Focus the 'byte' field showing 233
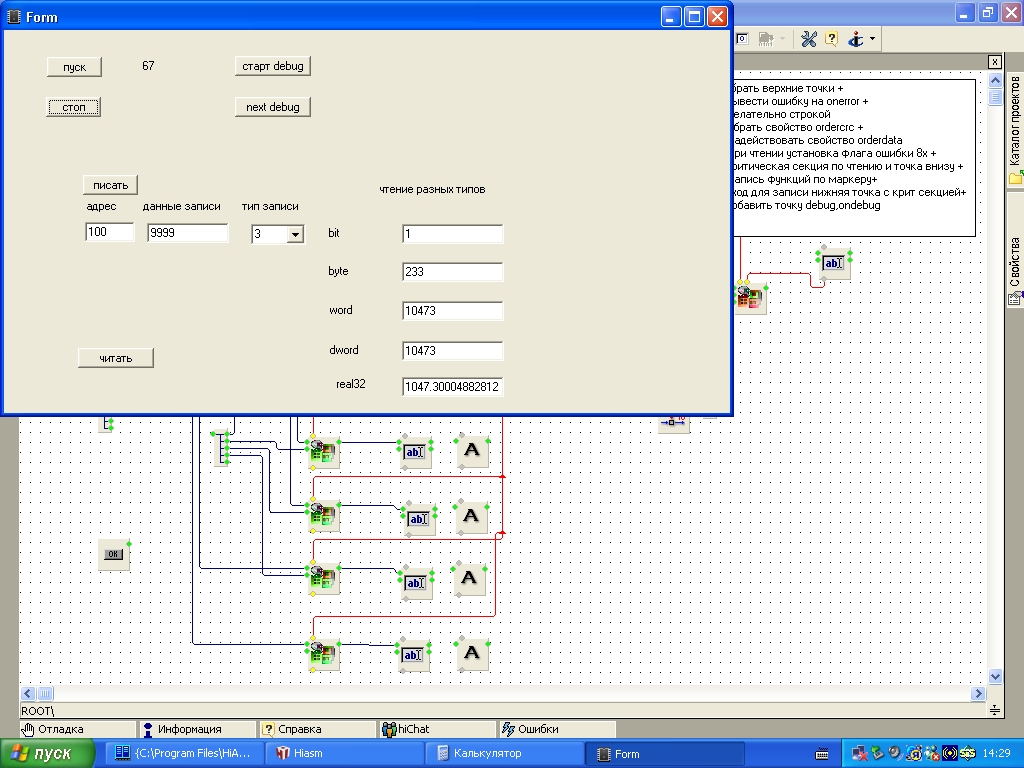Viewport: 1024px width, 768px height. click(453, 272)
